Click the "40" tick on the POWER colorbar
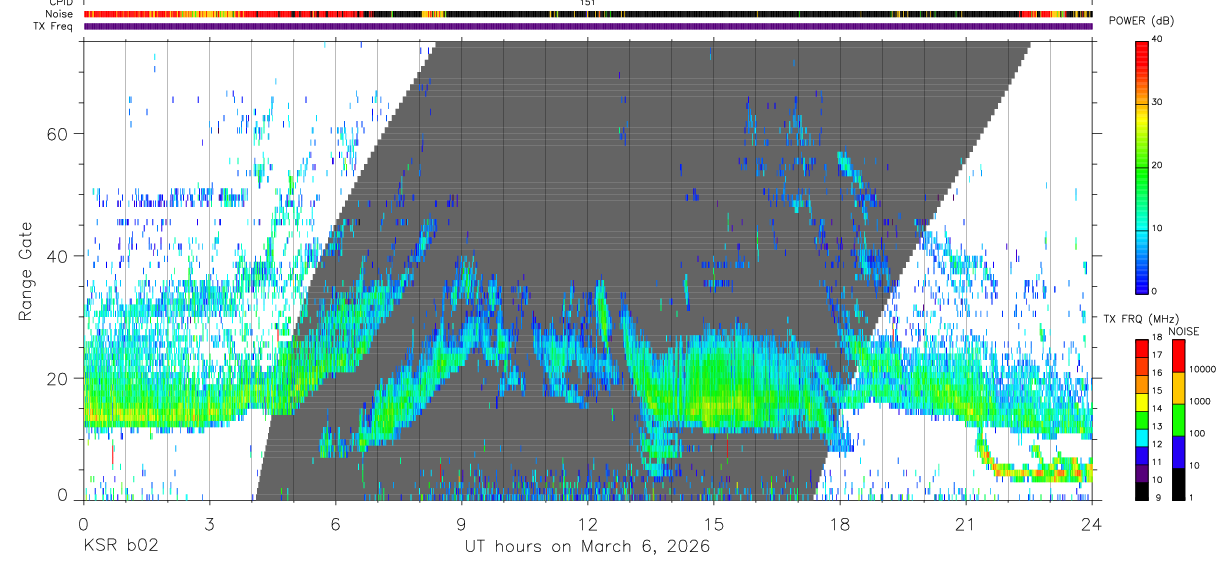The height and width of the screenshot is (567, 1228). pyautogui.click(x=1156, y=40)
